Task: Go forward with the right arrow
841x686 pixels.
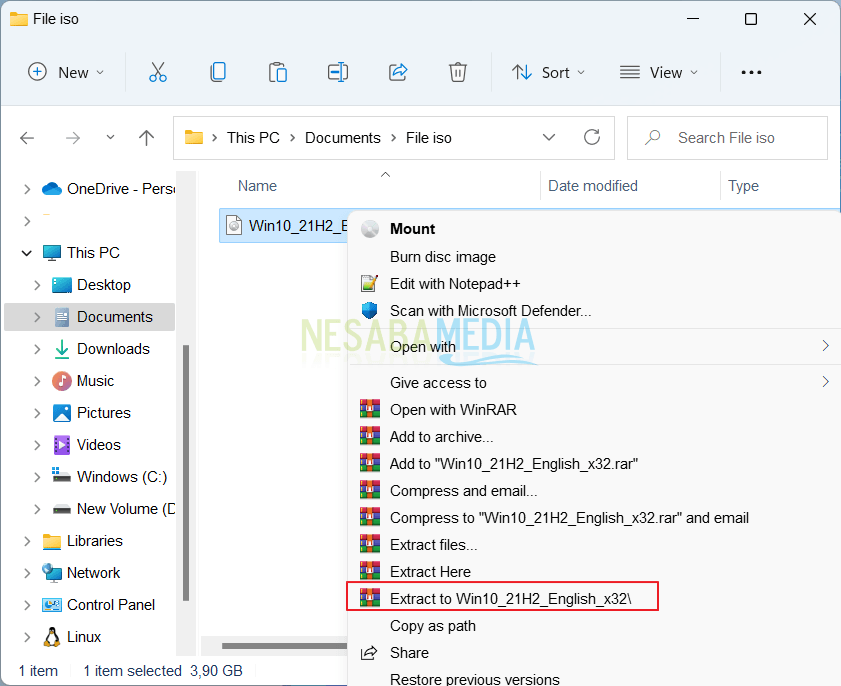Action: tap(73, 138)
